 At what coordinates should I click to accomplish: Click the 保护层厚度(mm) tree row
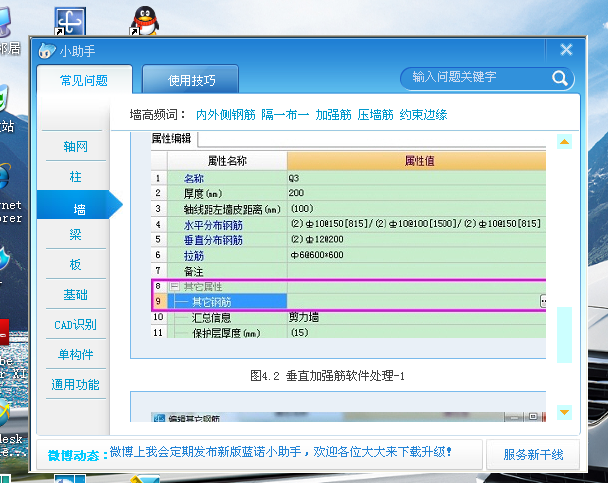coord(349,333)
